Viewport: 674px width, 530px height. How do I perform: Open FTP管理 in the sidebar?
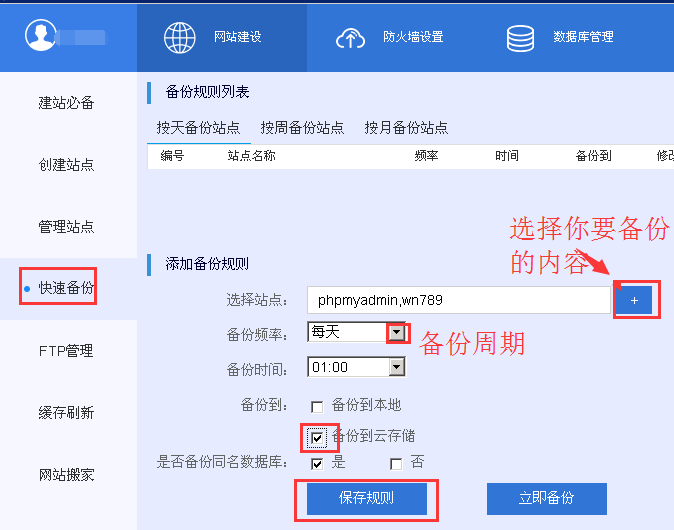(x=66, y=351)
